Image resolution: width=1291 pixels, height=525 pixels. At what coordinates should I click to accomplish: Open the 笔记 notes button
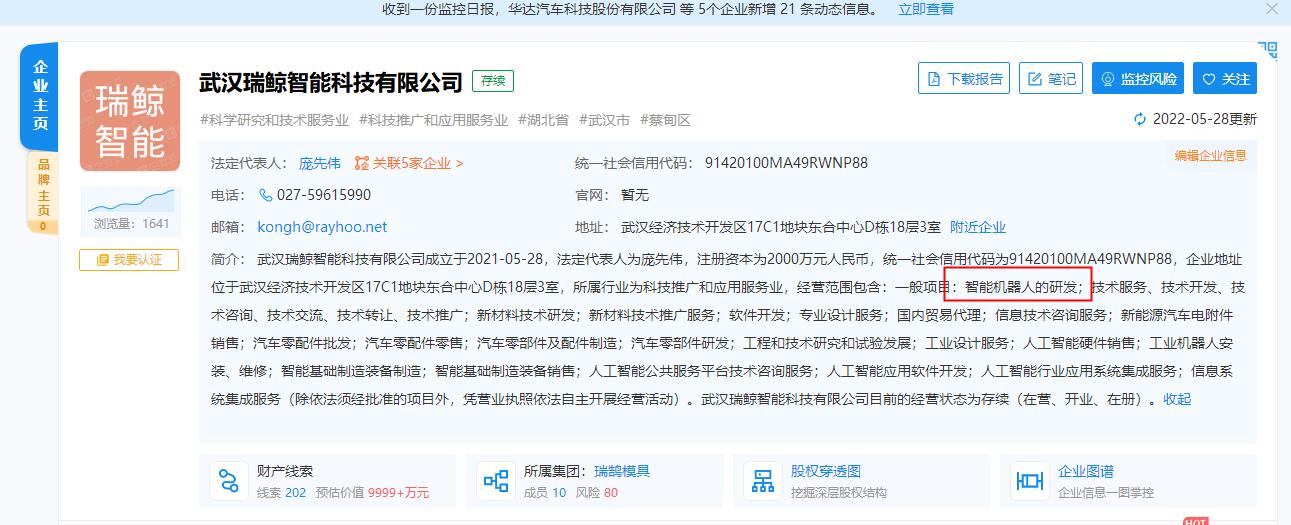coord(1051,79)
